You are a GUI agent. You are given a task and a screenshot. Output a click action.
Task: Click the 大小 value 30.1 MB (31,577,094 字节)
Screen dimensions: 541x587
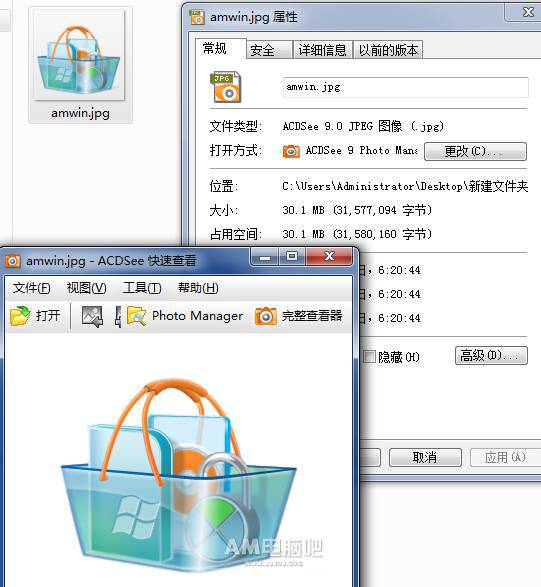click(357, 210)
